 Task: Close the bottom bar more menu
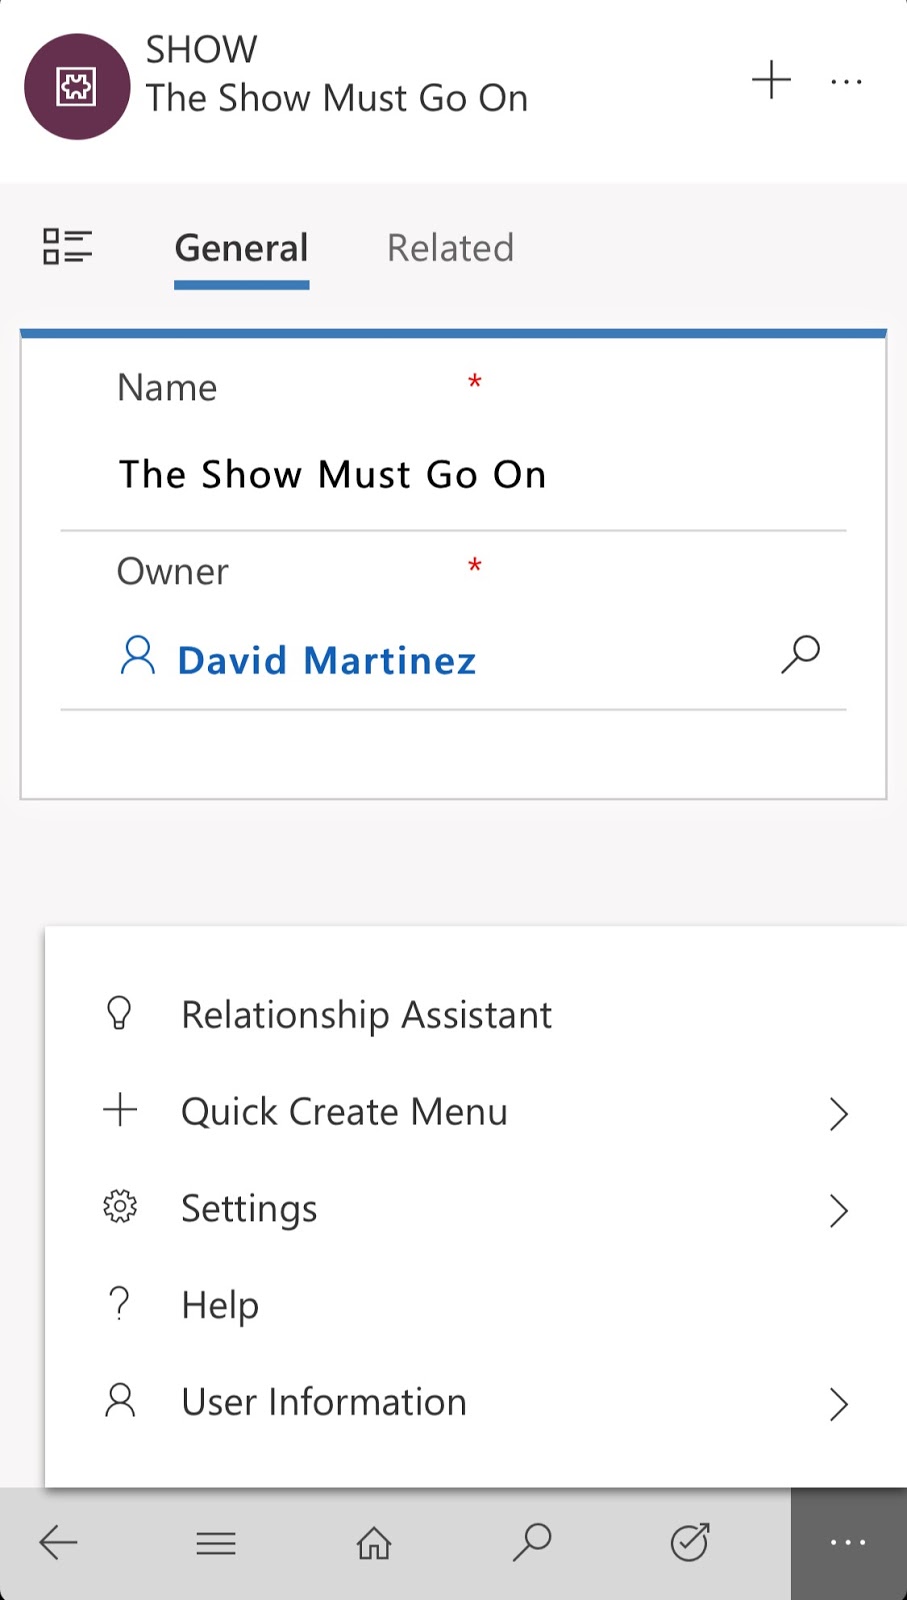pyautogui.click(x=848, y=1543)
